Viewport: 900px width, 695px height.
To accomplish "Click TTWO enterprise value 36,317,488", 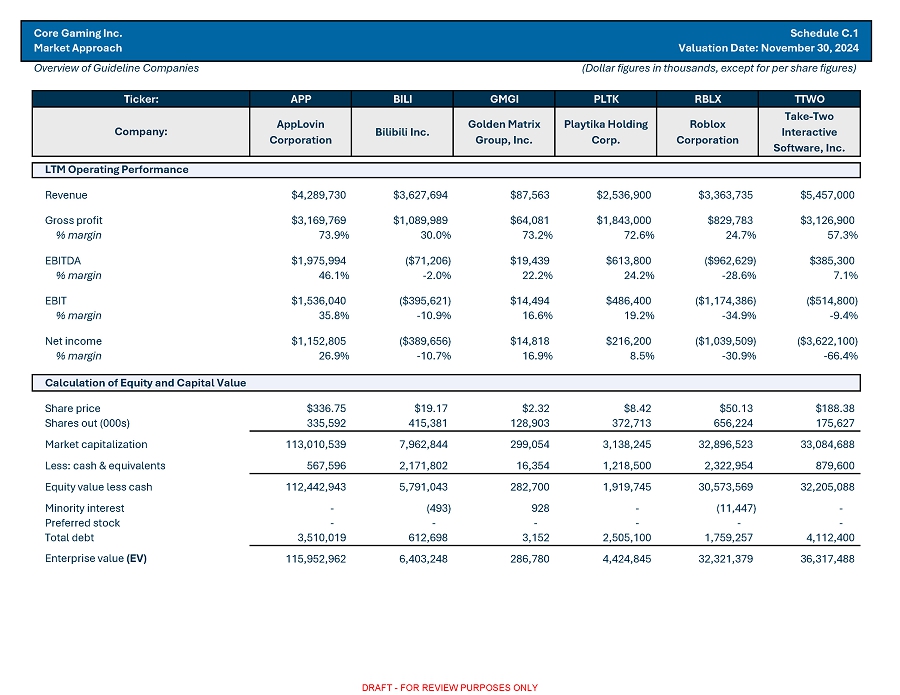I will (827, 558).
